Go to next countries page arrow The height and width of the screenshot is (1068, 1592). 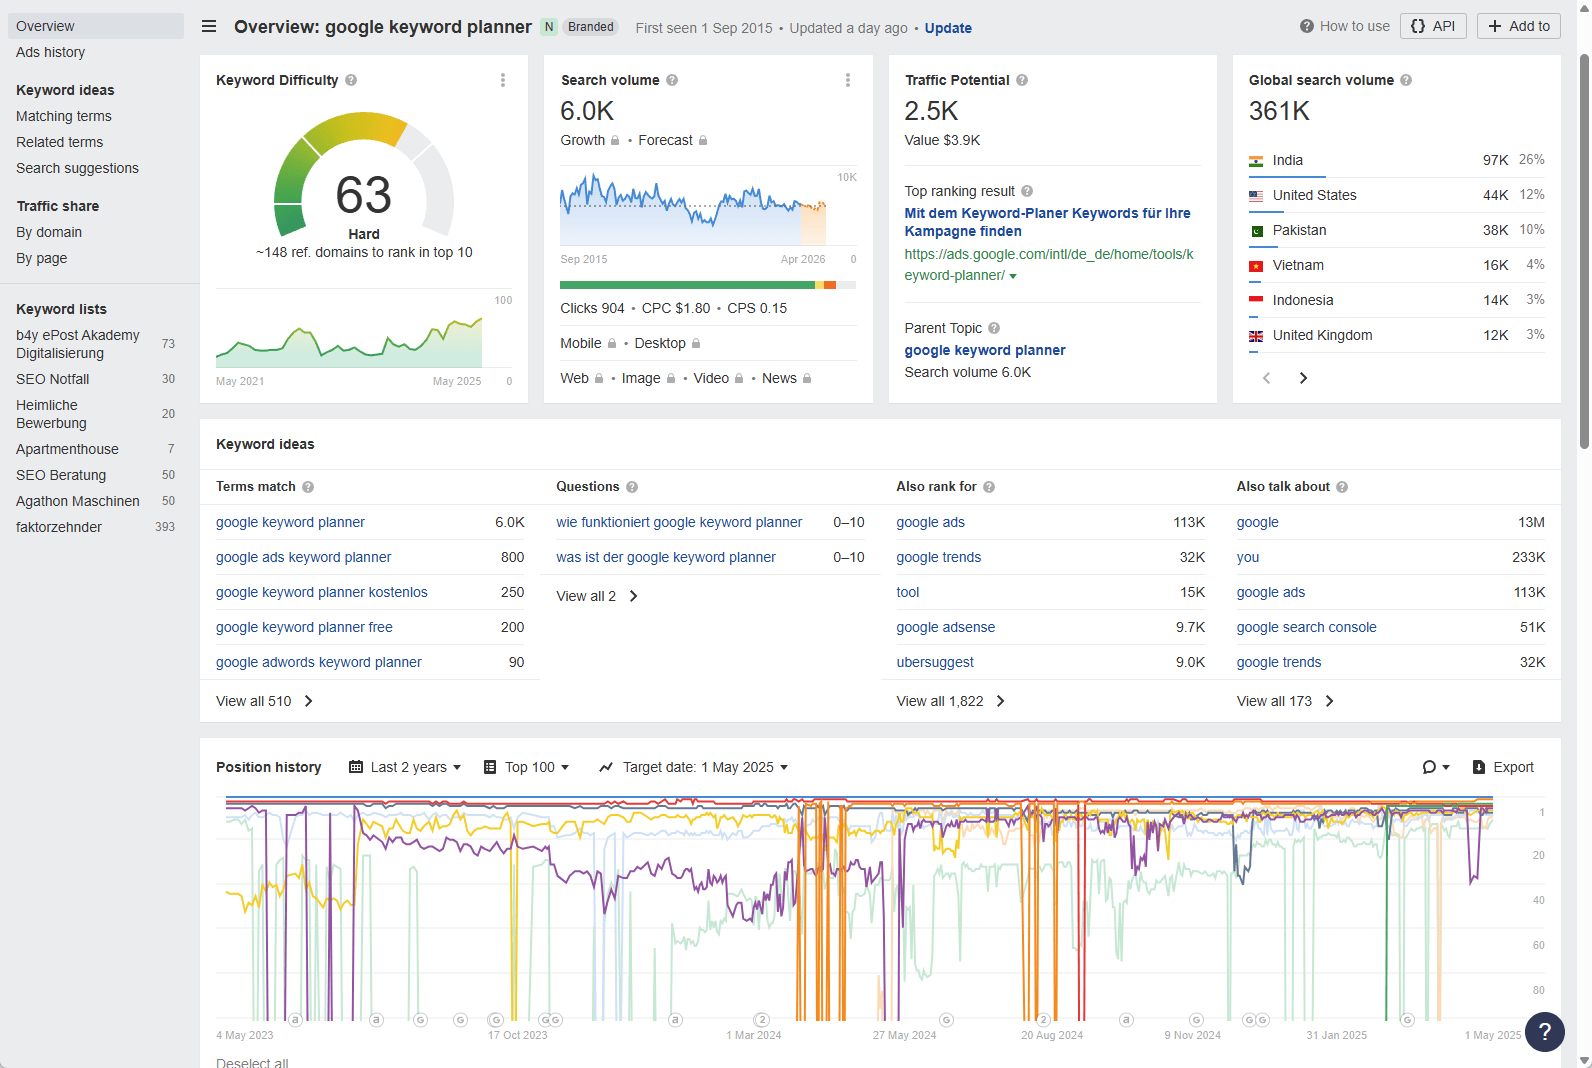(1303, 378)
